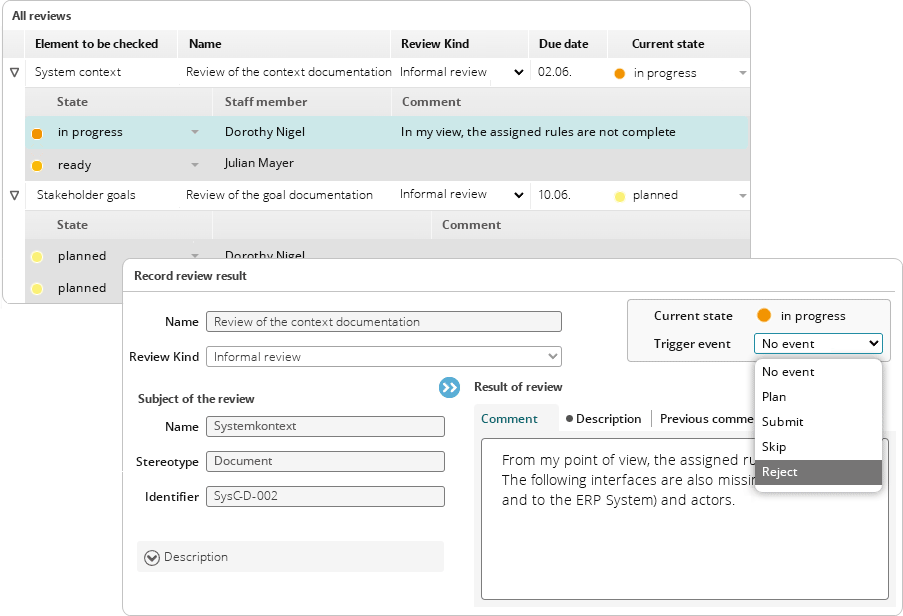Sort by Name column header
903x616 pixels.
205,44
